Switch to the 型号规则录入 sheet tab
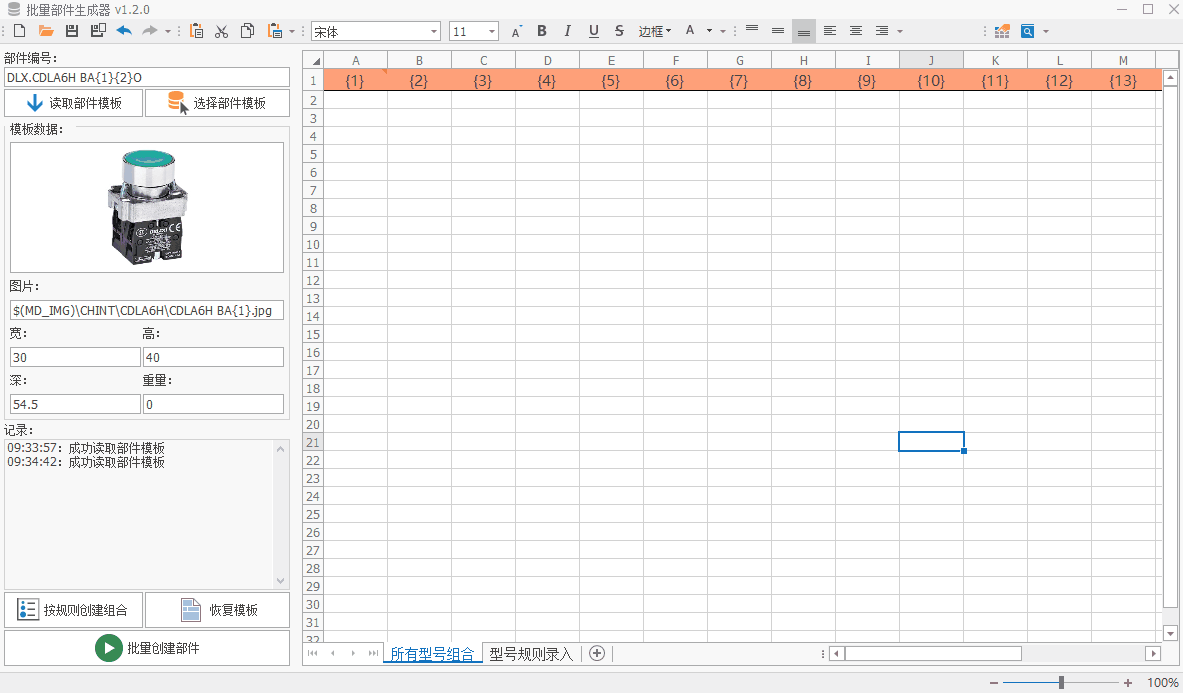The height and width of the screenshot is (693, 1183). point(531,654)
